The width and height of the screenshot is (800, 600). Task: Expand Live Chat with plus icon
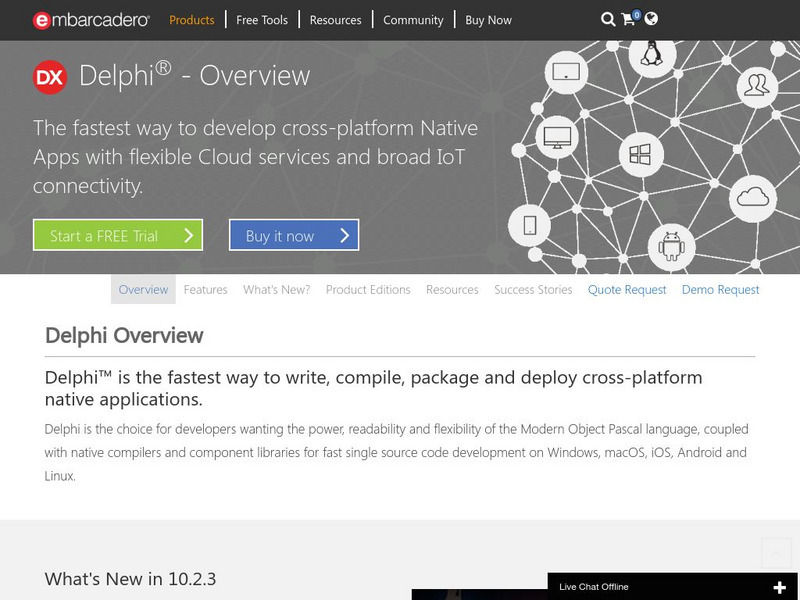click(779, 588)
